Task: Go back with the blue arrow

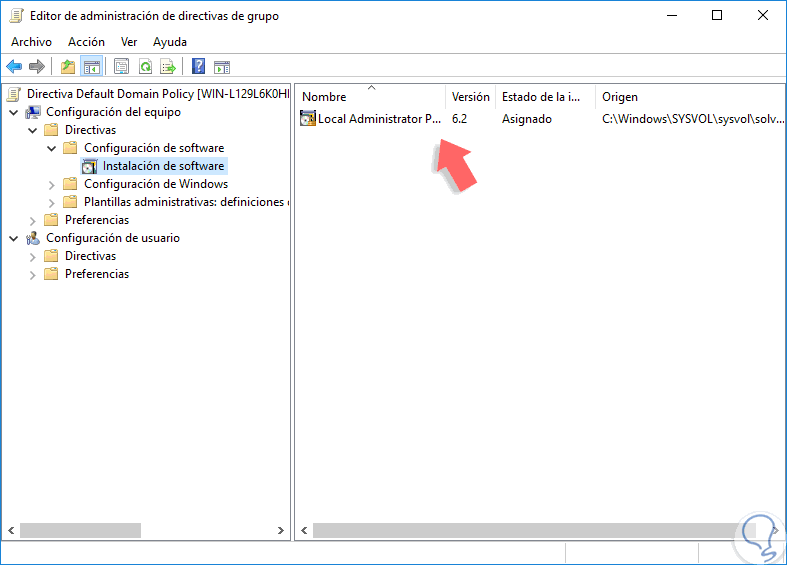Action: (x=14, y=66)
